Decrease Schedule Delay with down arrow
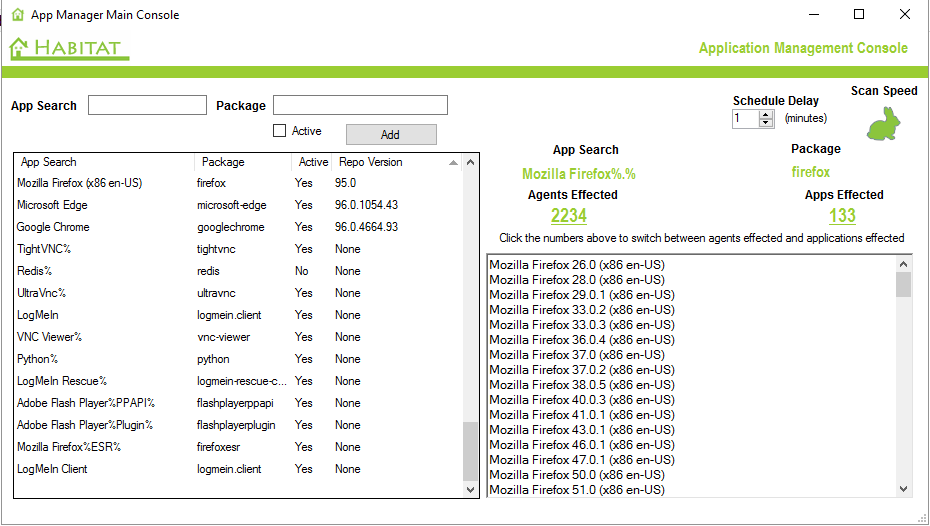 [766, 123]
